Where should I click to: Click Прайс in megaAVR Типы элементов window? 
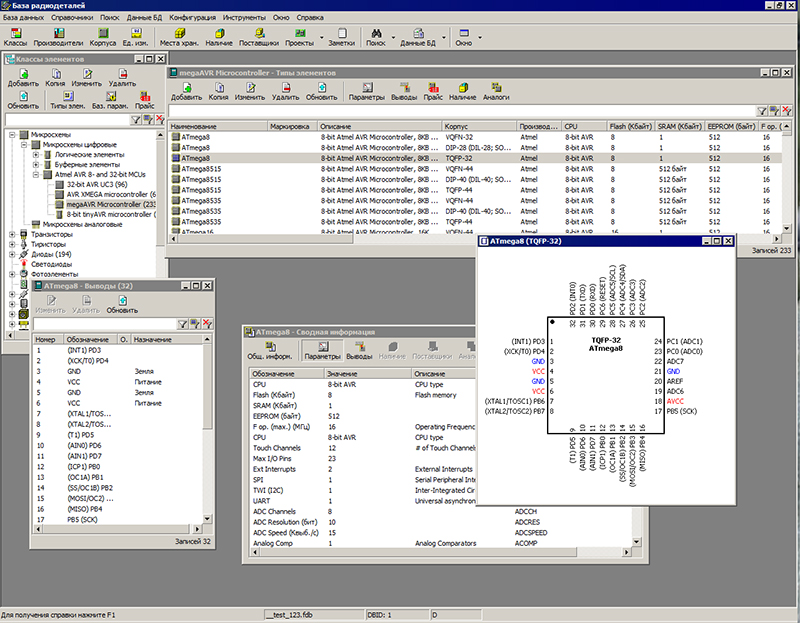click(x=433, y=92)
